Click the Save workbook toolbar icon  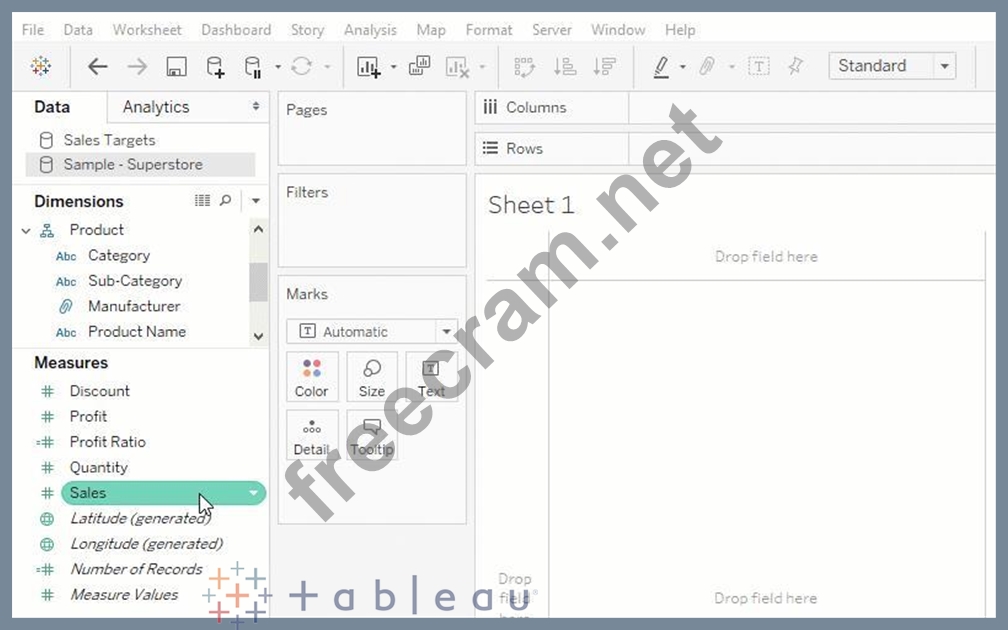[x=176, y=67]
